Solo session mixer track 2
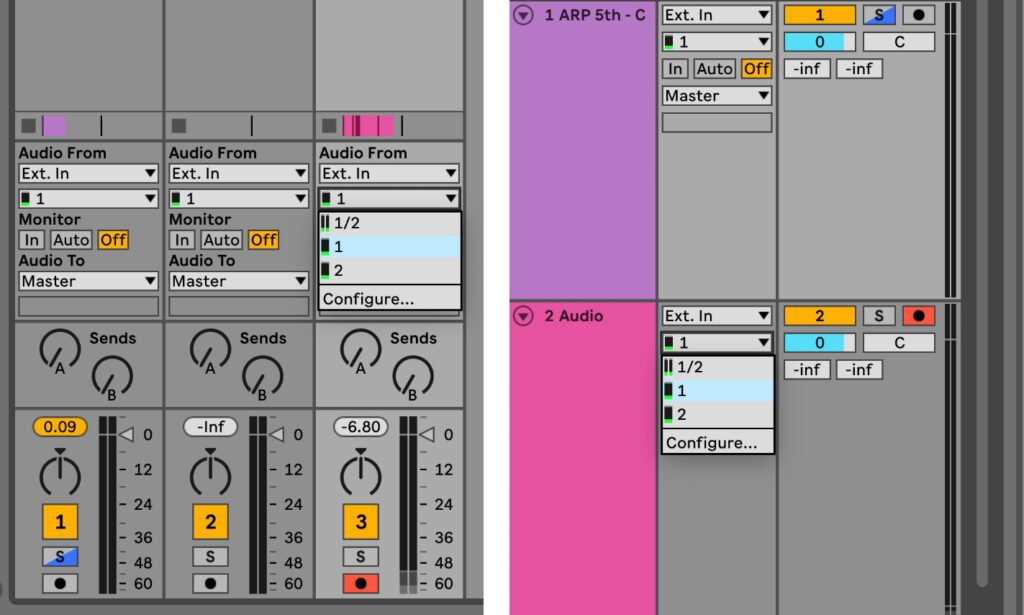Image resolution: width=1024 pixels, height=615 pixels. [x=210, y=556]
